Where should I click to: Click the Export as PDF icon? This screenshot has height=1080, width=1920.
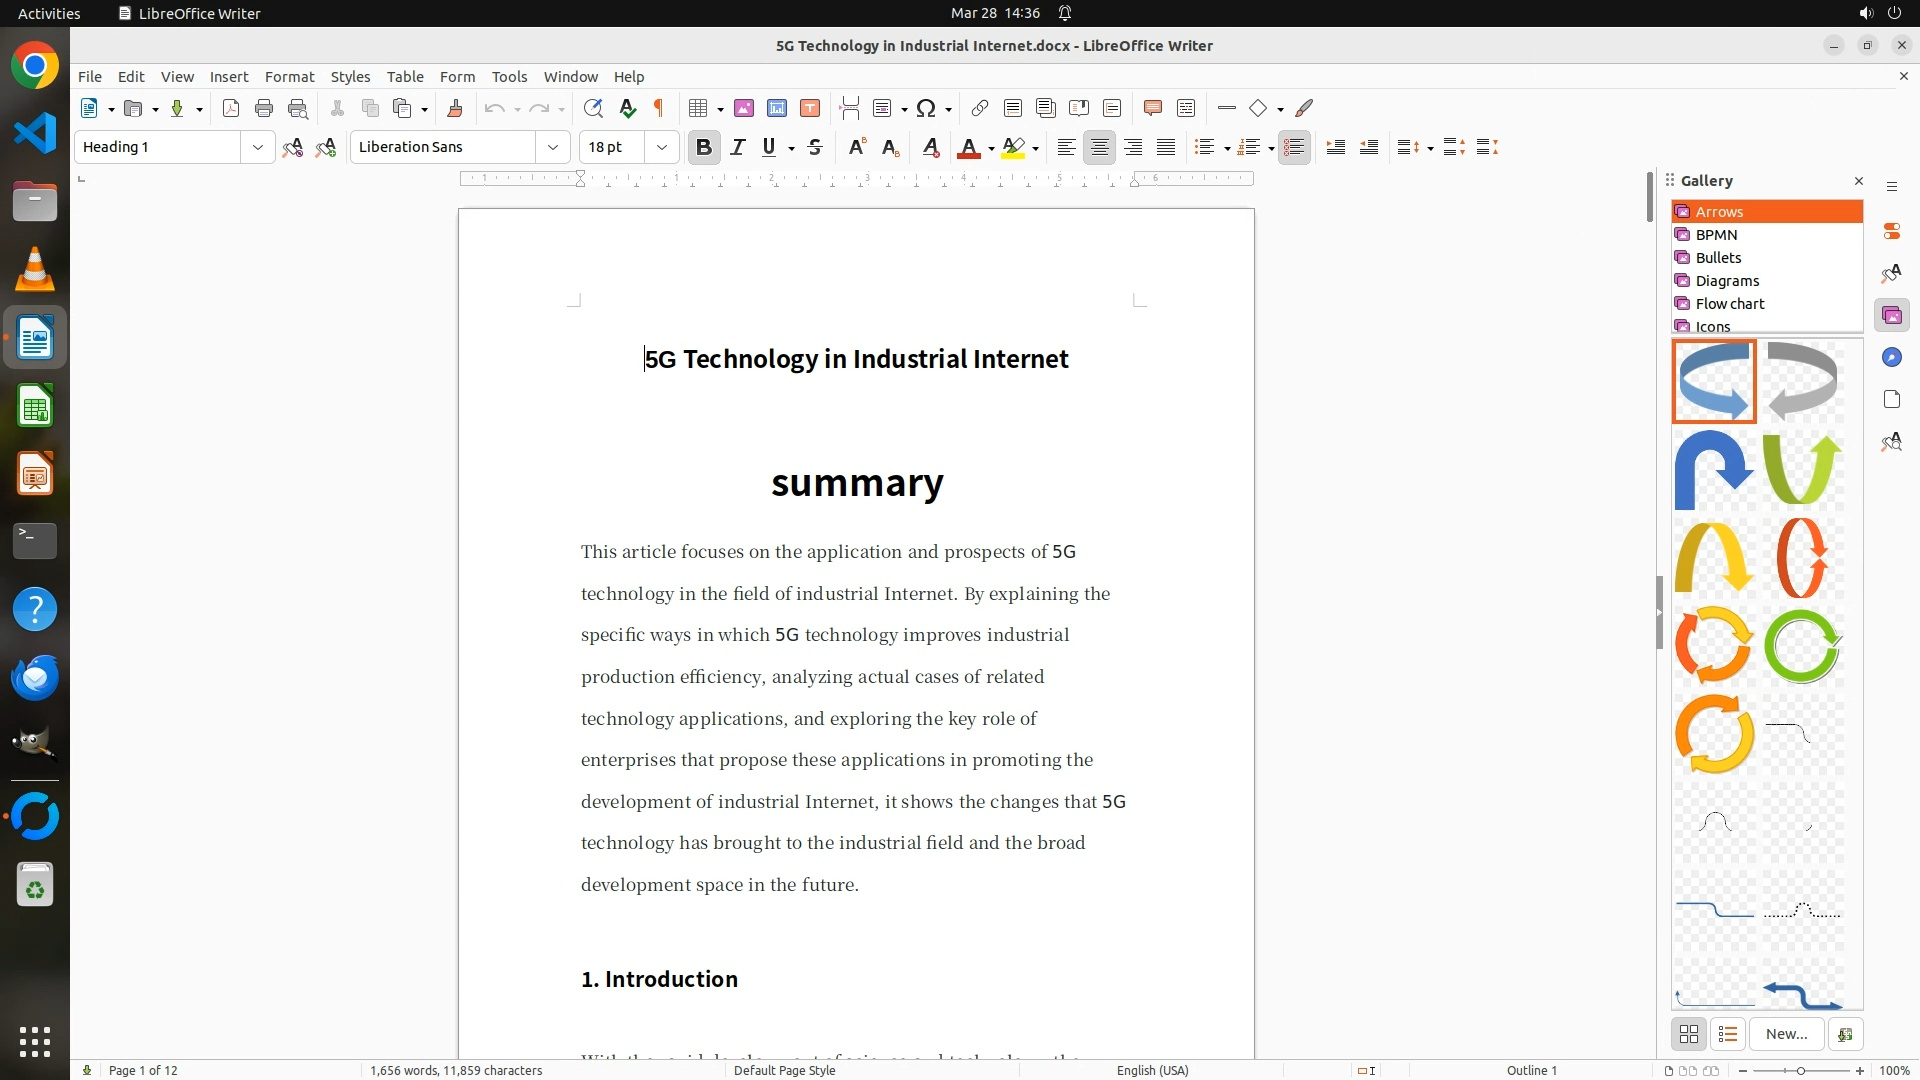click(231, 108)
